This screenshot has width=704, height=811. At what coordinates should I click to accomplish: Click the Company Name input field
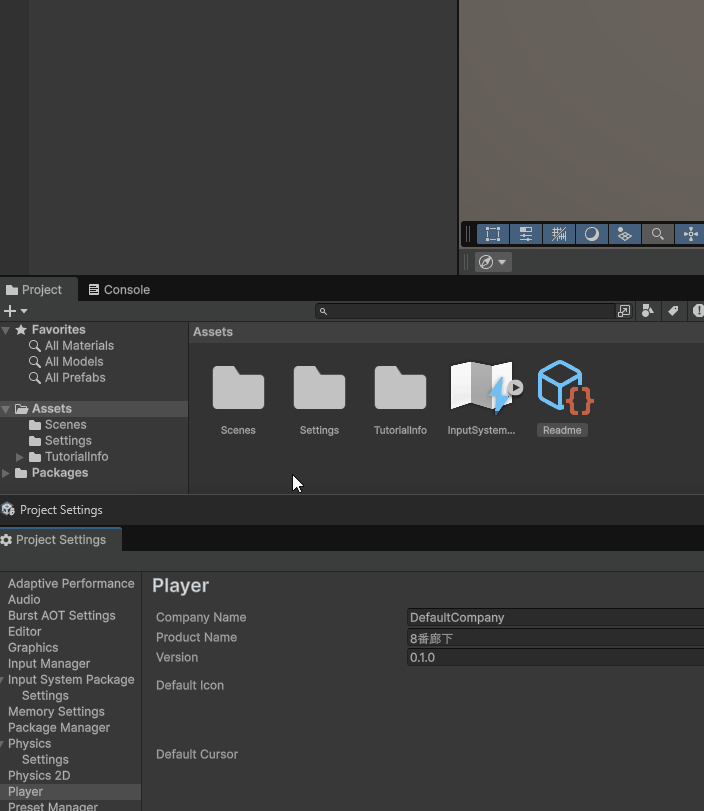(x=555, y=618)
